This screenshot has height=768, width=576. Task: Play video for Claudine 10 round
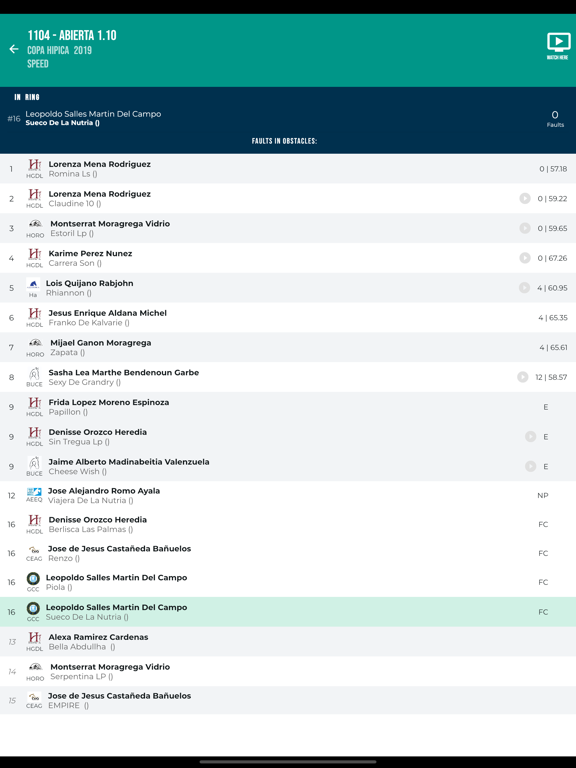tap(525, 198)
